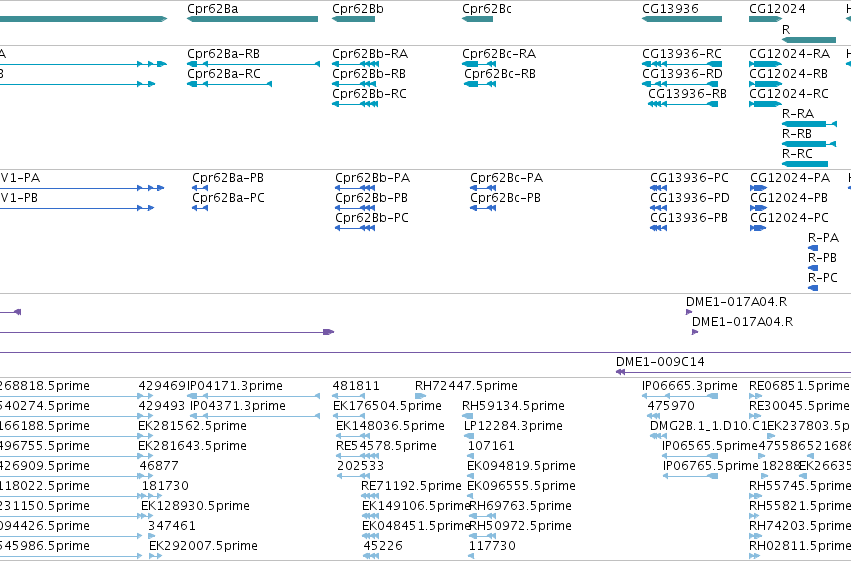
Task: Select the Cpr62Bb-RA transcript label
Action: point(370,54)
